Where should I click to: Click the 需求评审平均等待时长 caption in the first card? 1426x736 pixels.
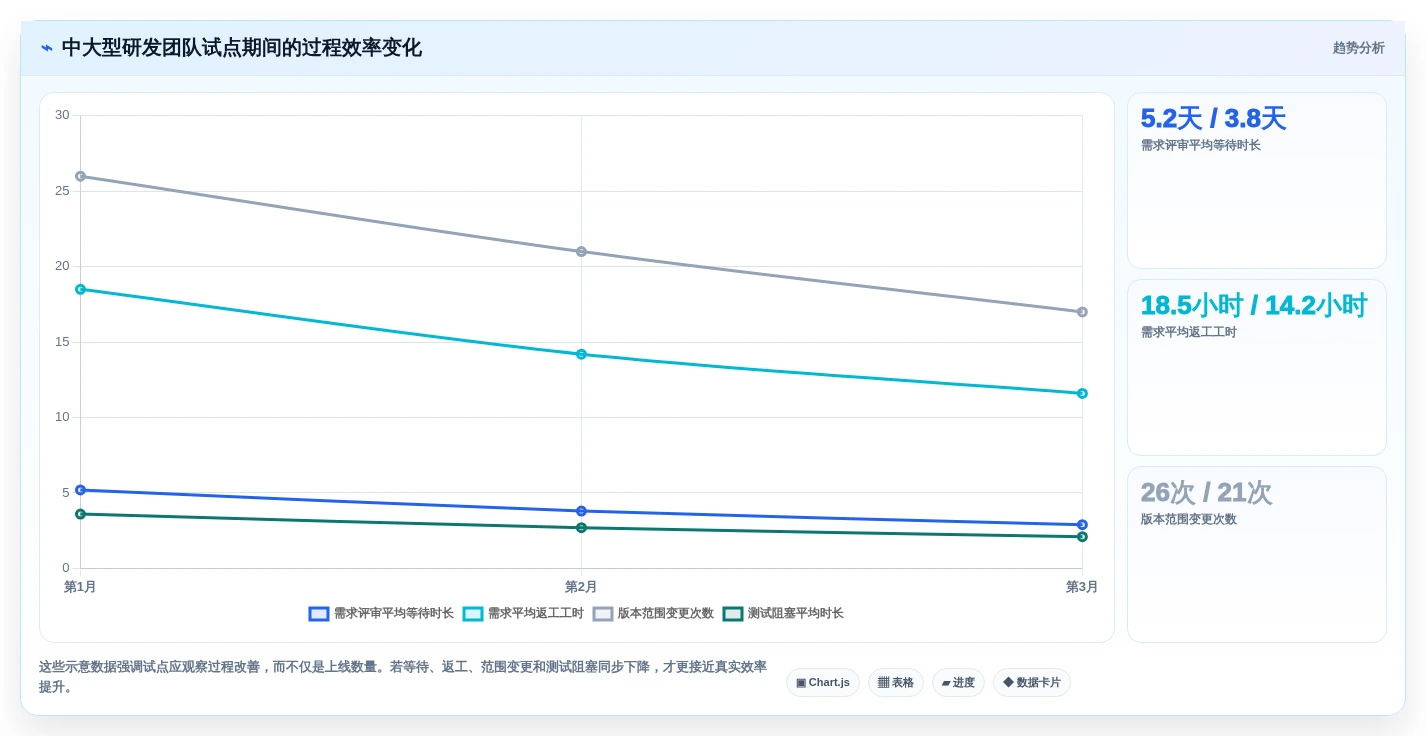coord(1201,145)
